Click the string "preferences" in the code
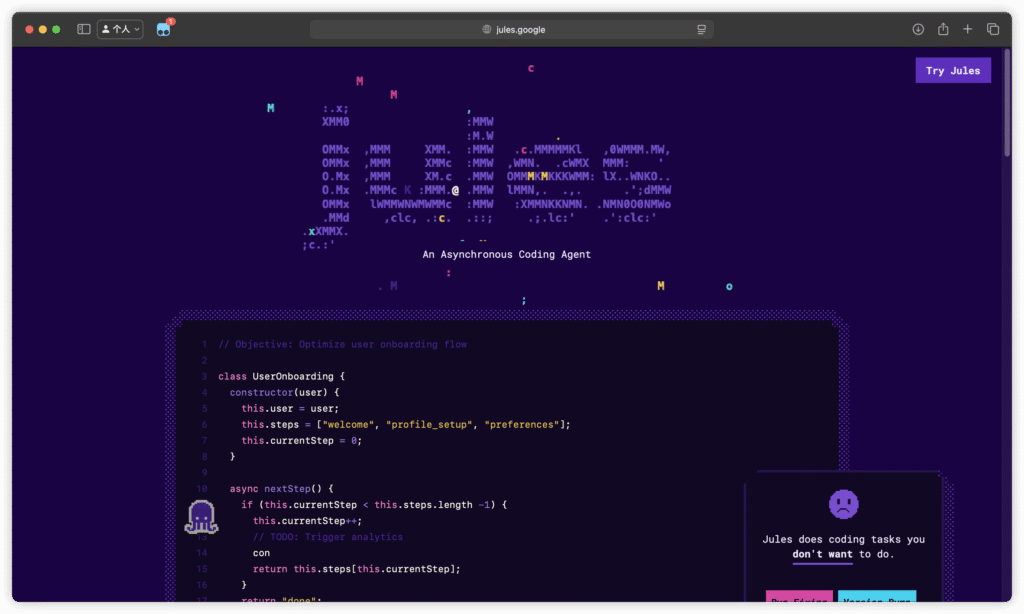 click(x=522, y=425)
